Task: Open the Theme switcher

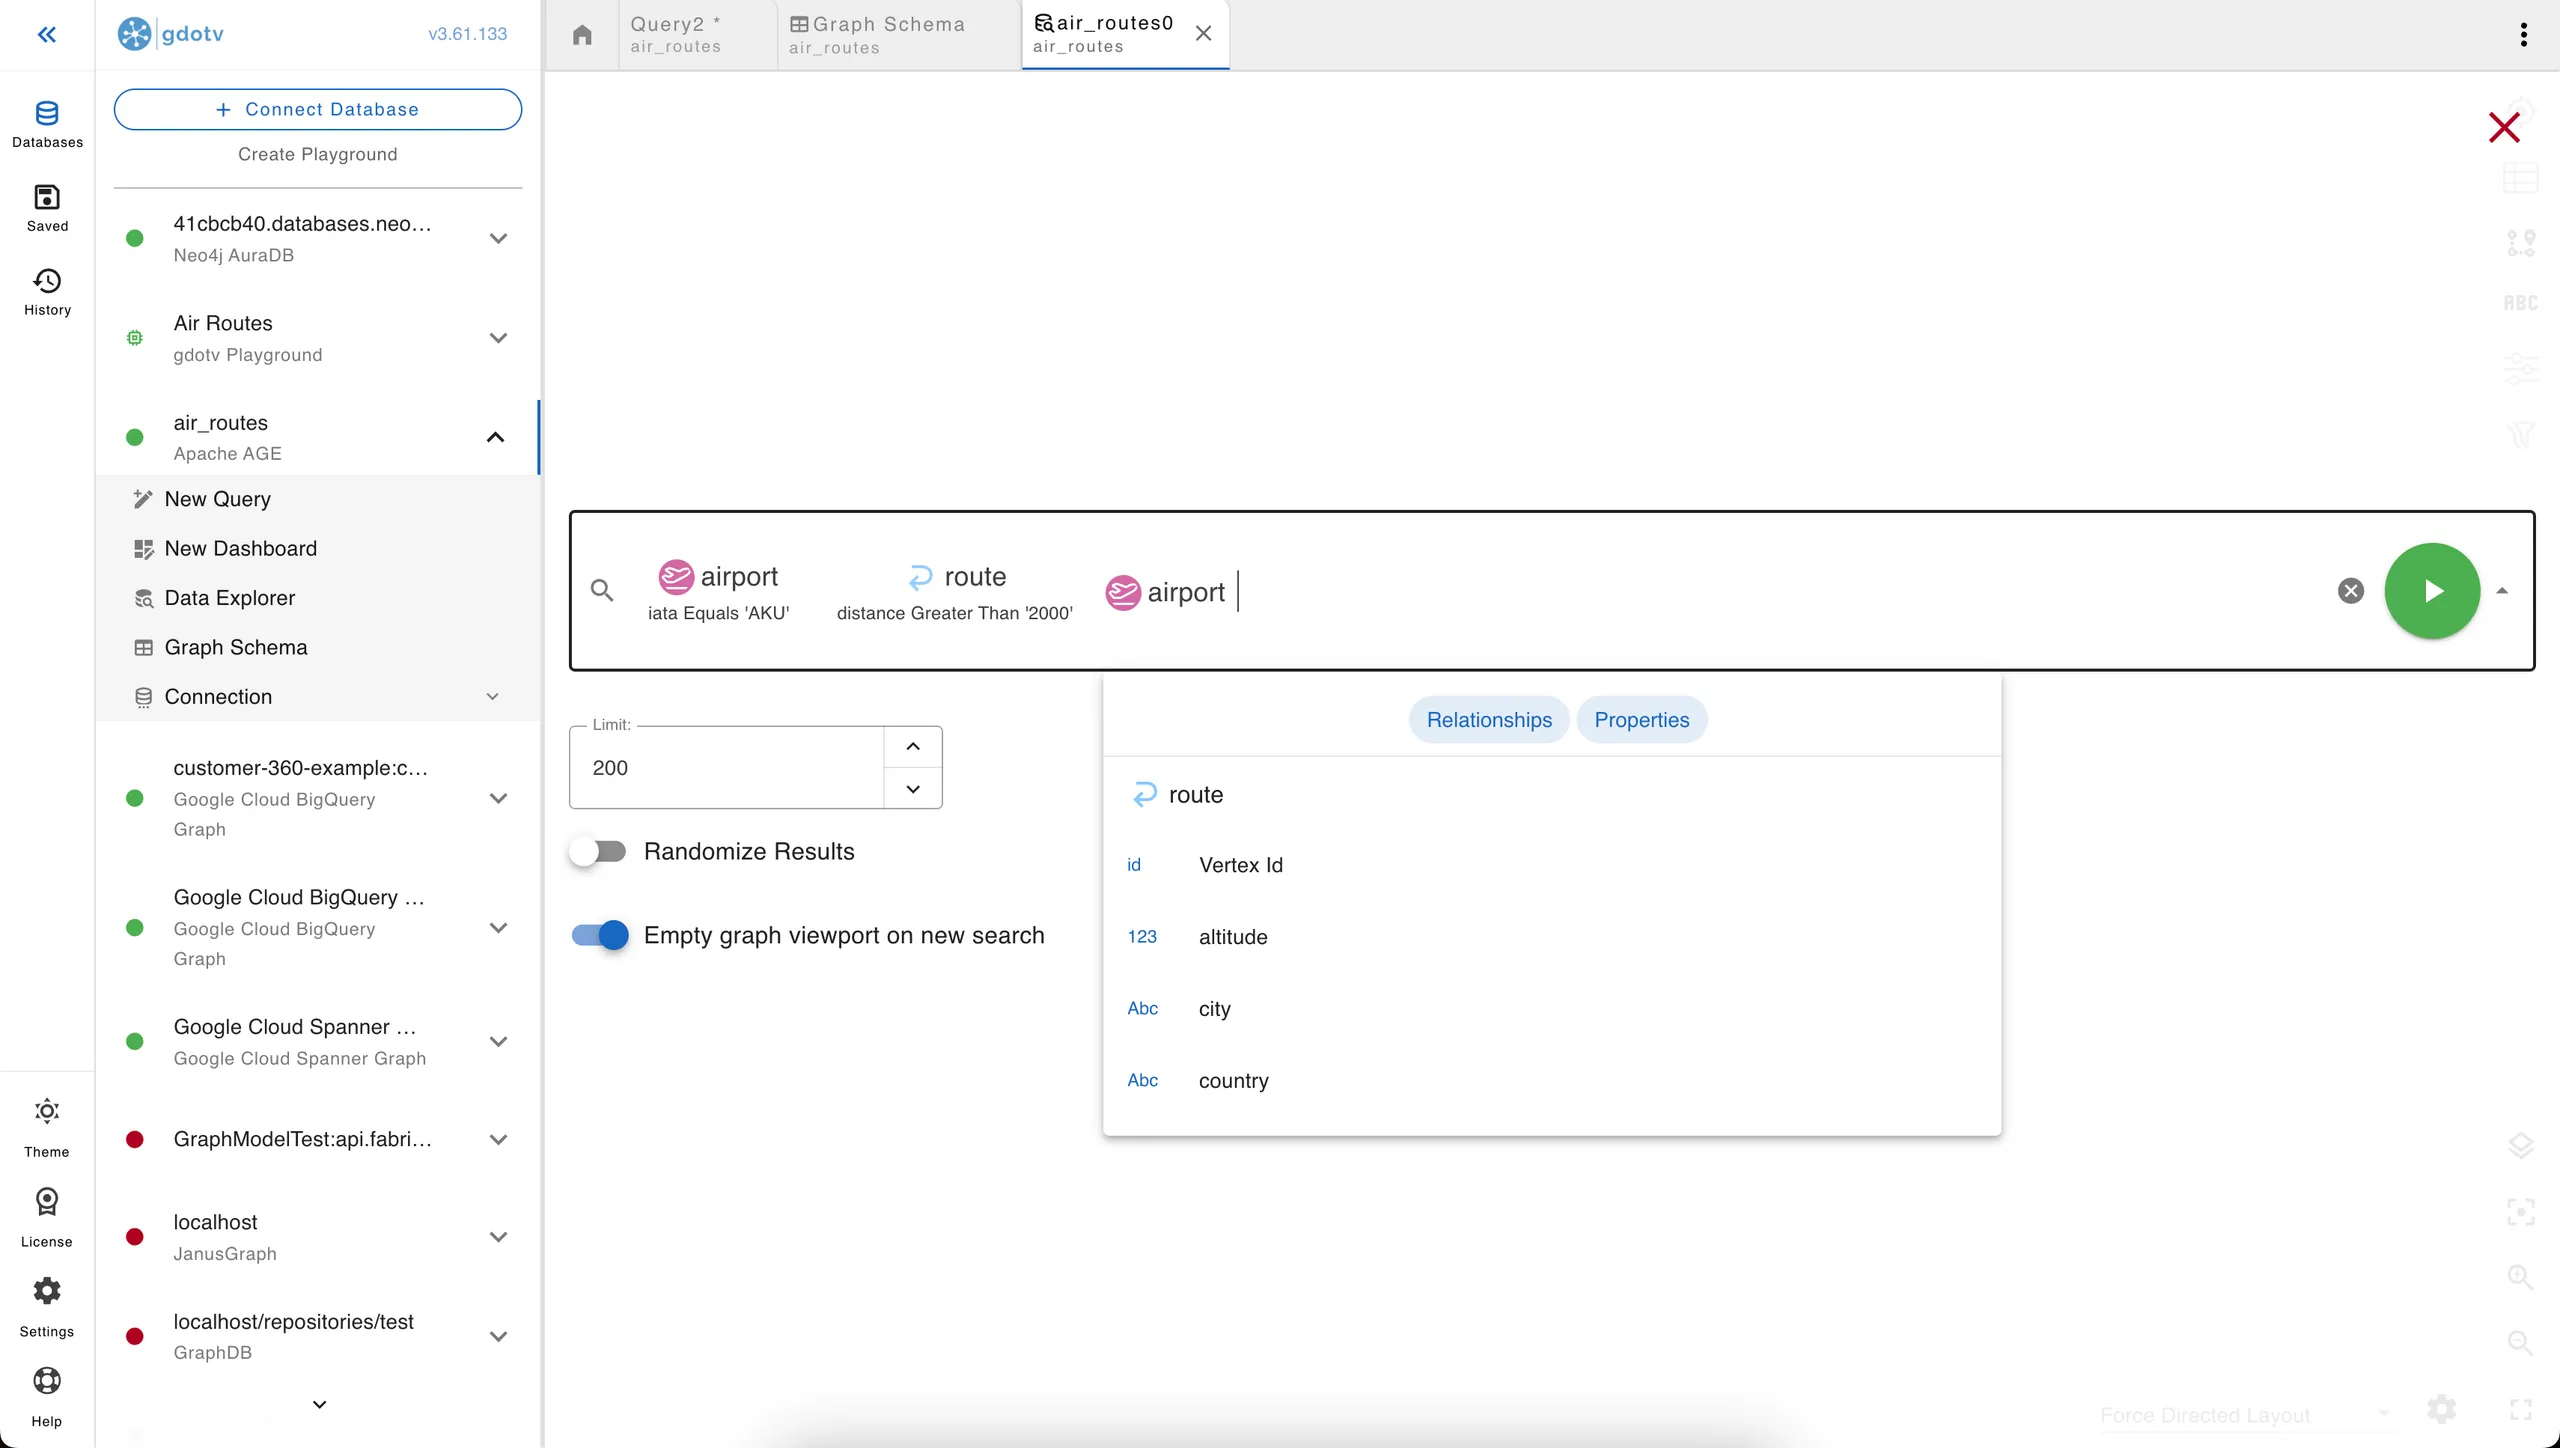Action: click(47, 1128)
